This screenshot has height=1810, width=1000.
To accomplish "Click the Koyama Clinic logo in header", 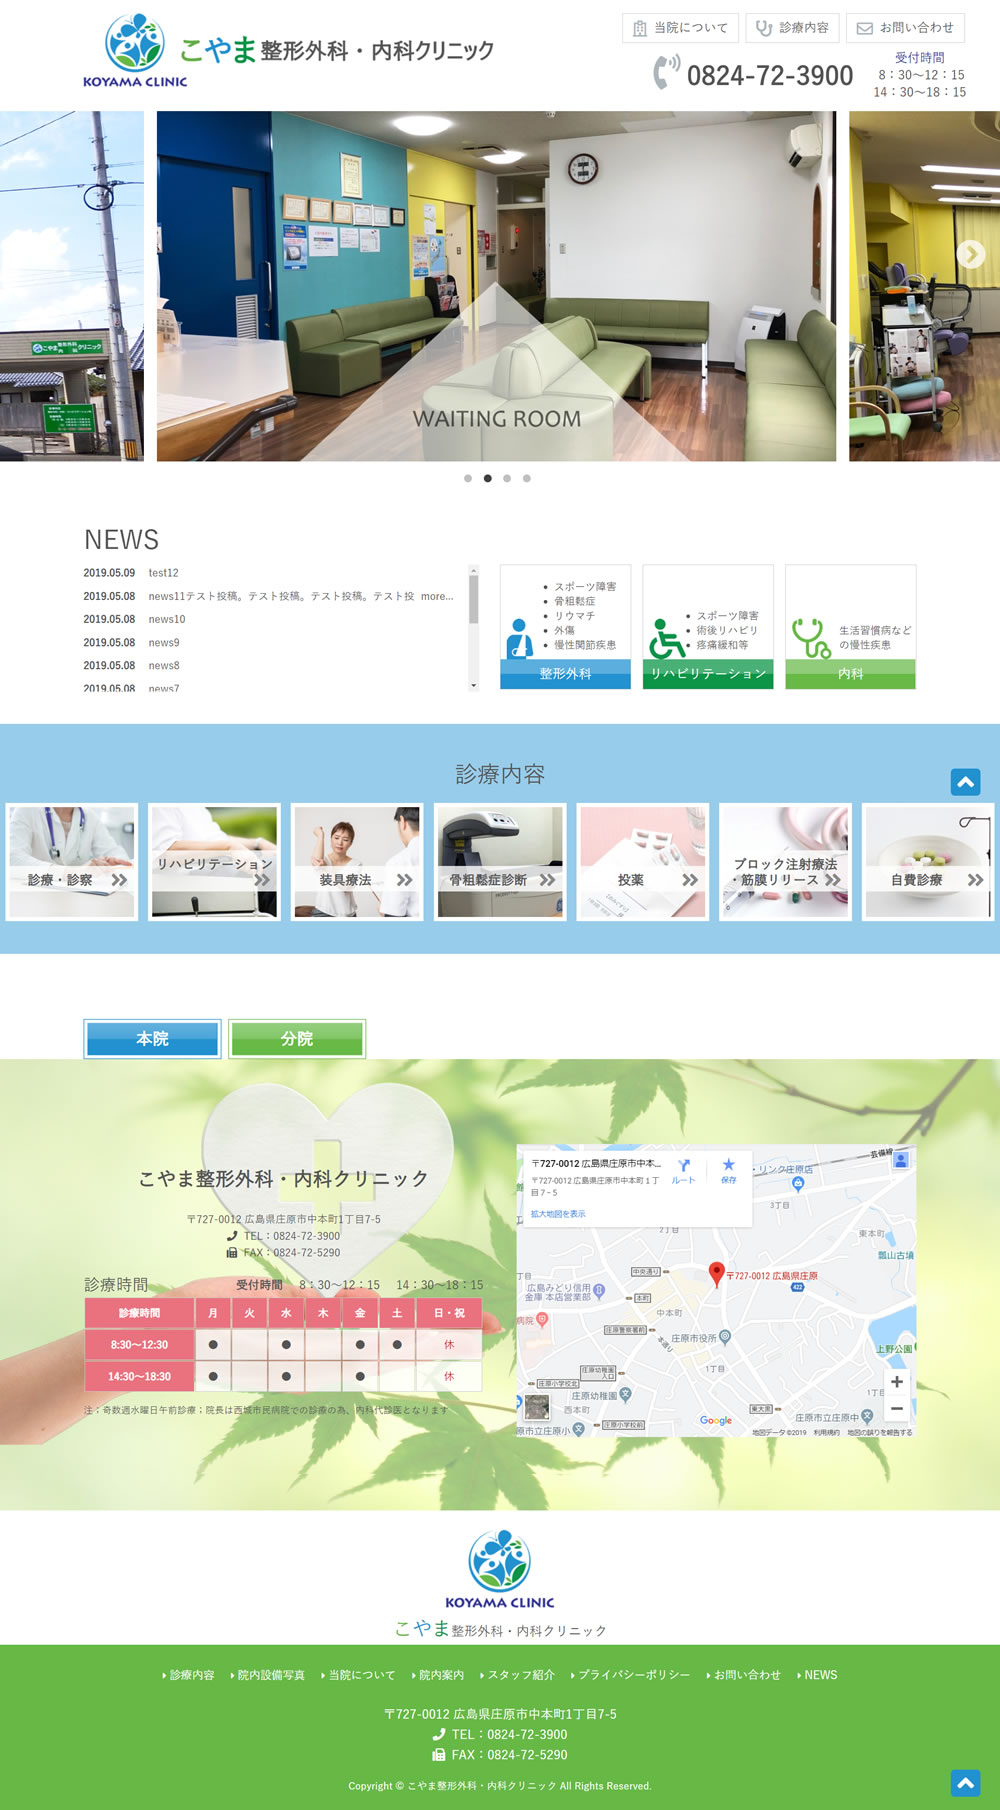I will pos(135,52).
